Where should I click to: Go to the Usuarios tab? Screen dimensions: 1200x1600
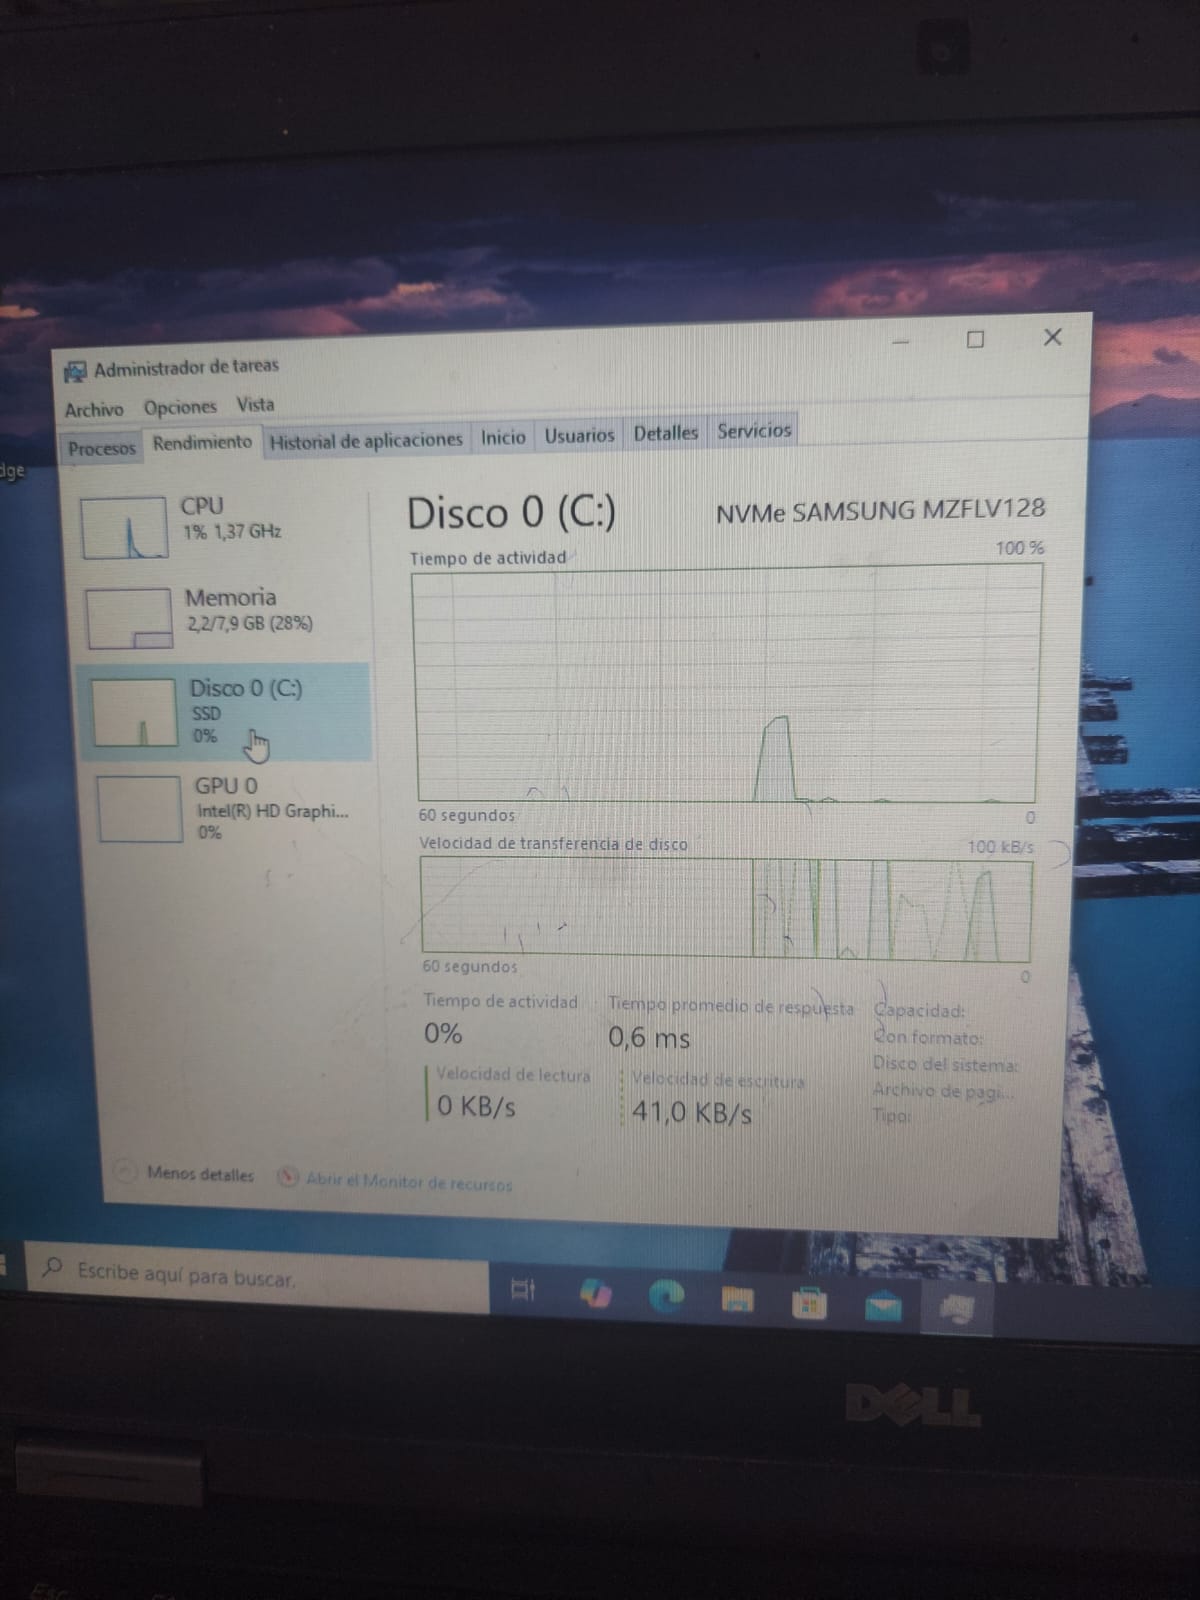[579, 435]
